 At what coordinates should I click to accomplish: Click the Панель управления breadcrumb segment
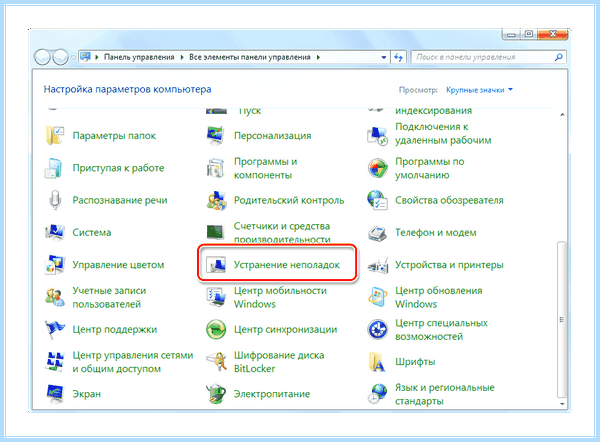tap(139, 57)
